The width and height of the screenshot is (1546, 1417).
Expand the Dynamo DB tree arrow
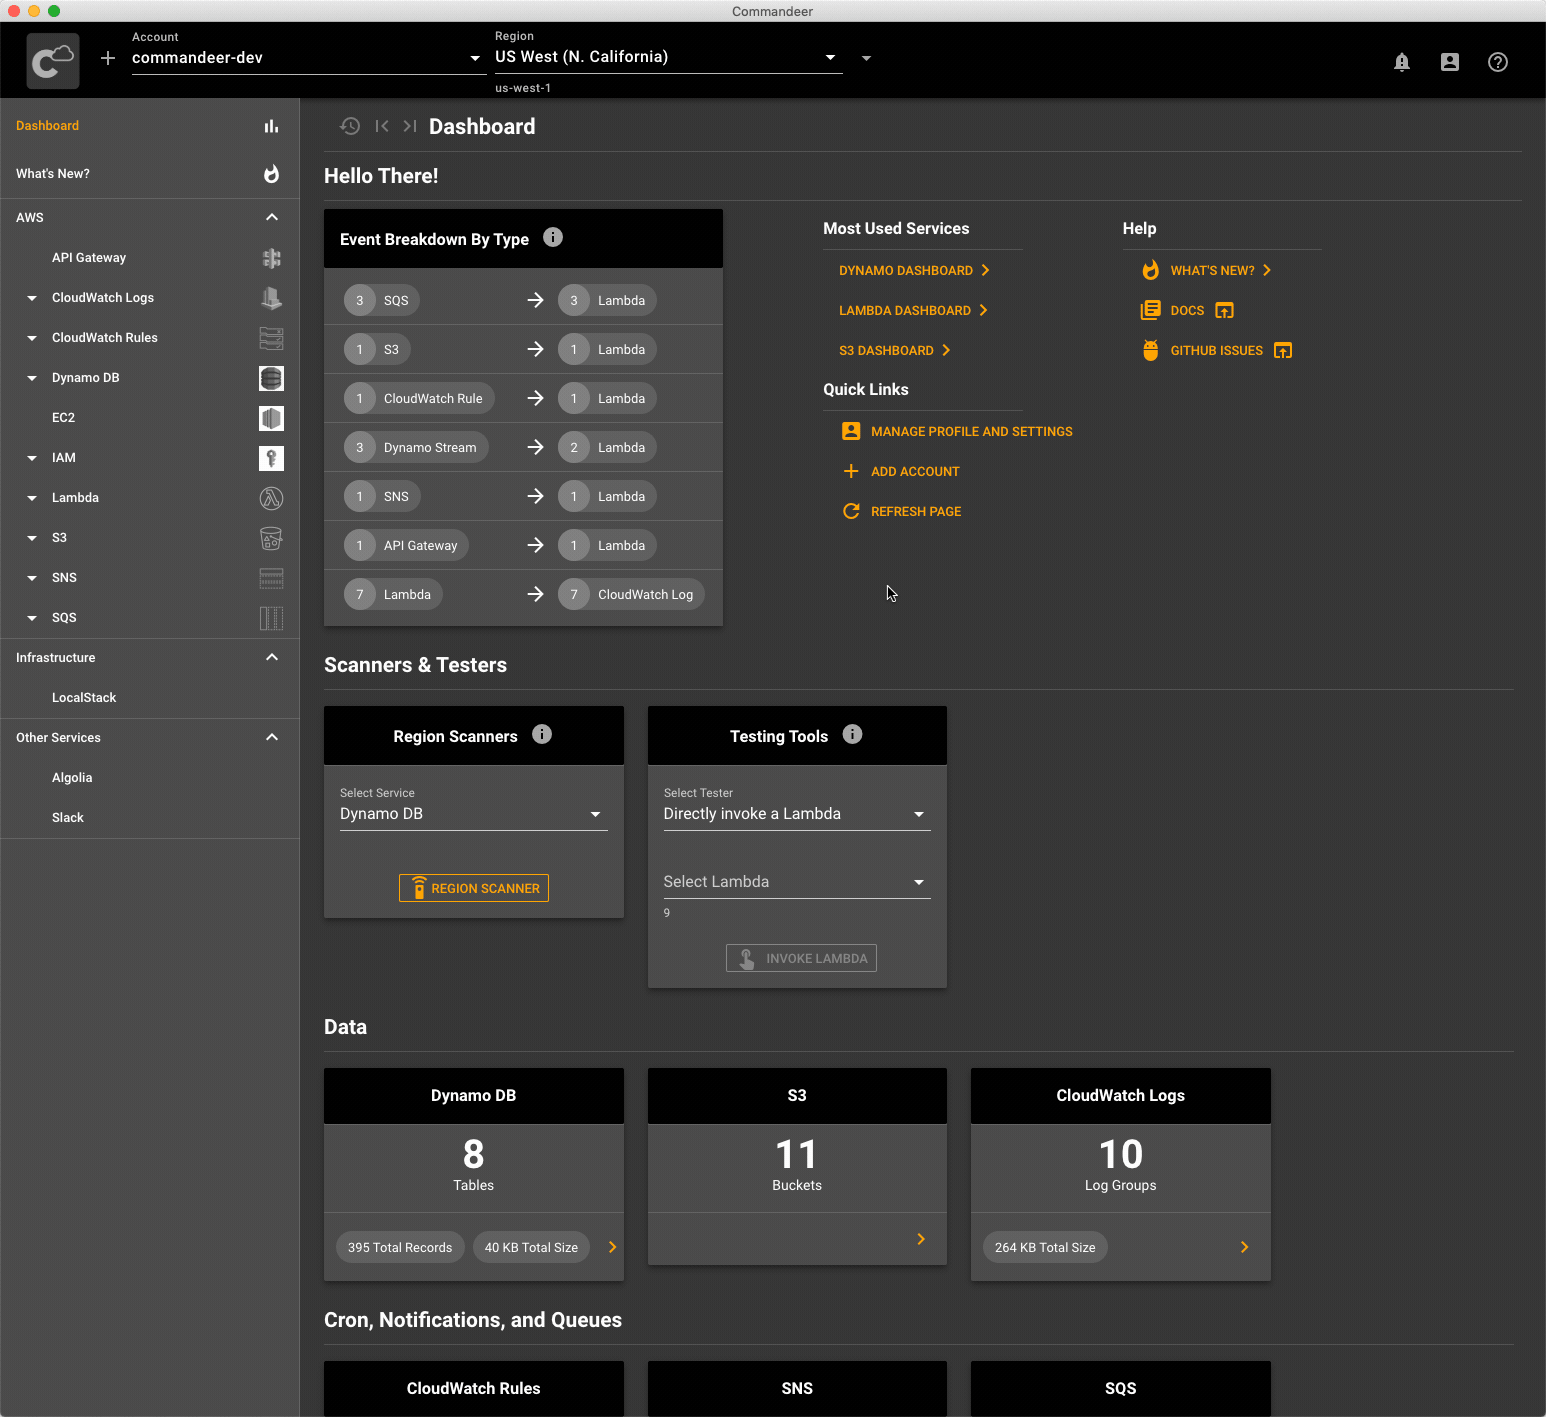pyautogui.click(x=32, y=378)
